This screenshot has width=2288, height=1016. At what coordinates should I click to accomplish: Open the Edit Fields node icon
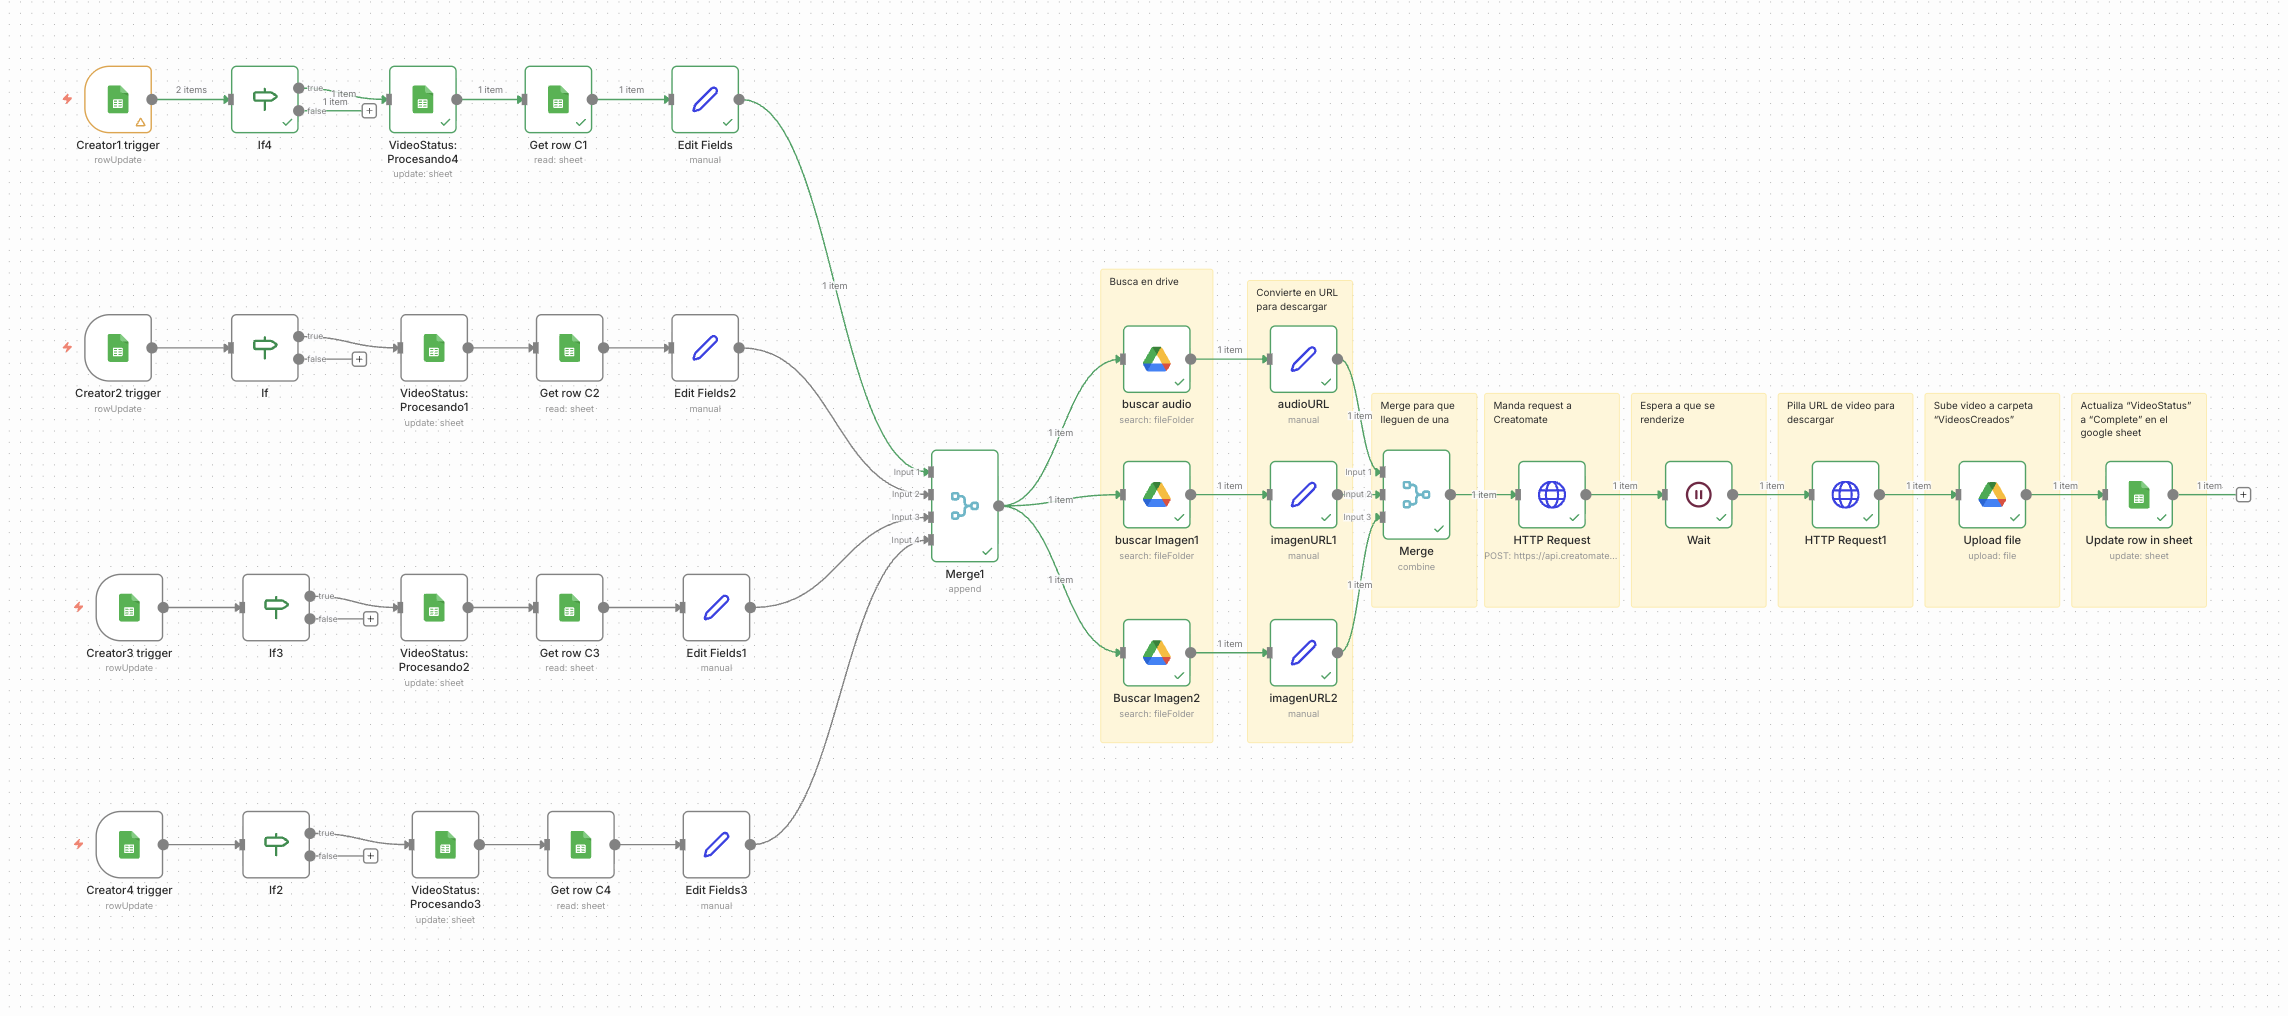[x=705, y=99]
